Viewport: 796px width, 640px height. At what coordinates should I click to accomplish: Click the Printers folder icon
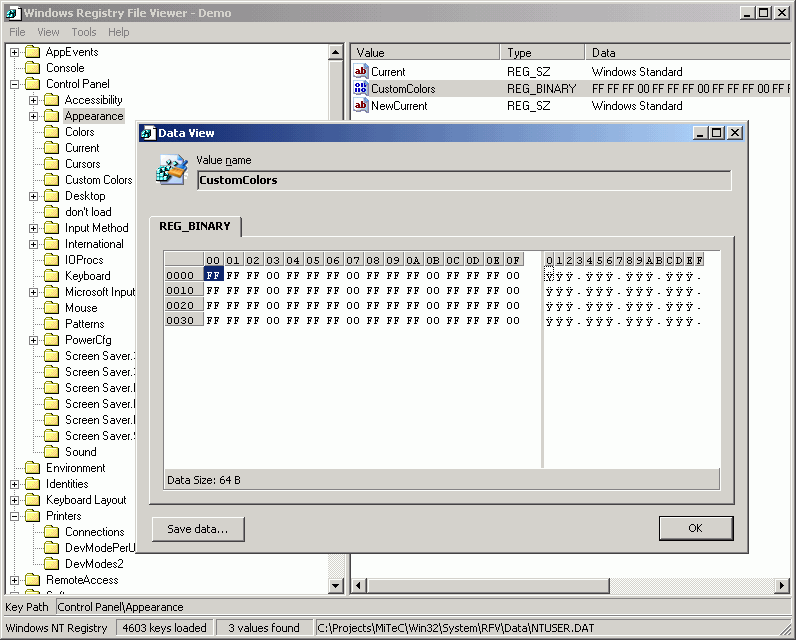click(32, 516)
